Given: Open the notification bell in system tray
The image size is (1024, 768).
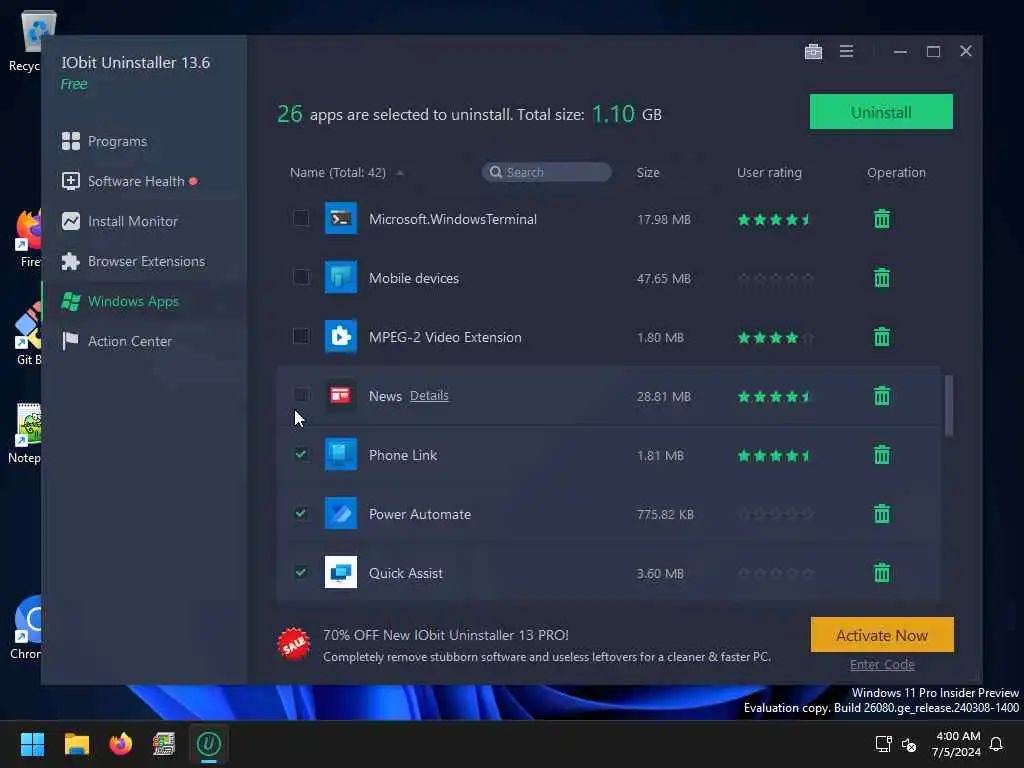Looking at the screenshot, I should [x=996, y=744].
